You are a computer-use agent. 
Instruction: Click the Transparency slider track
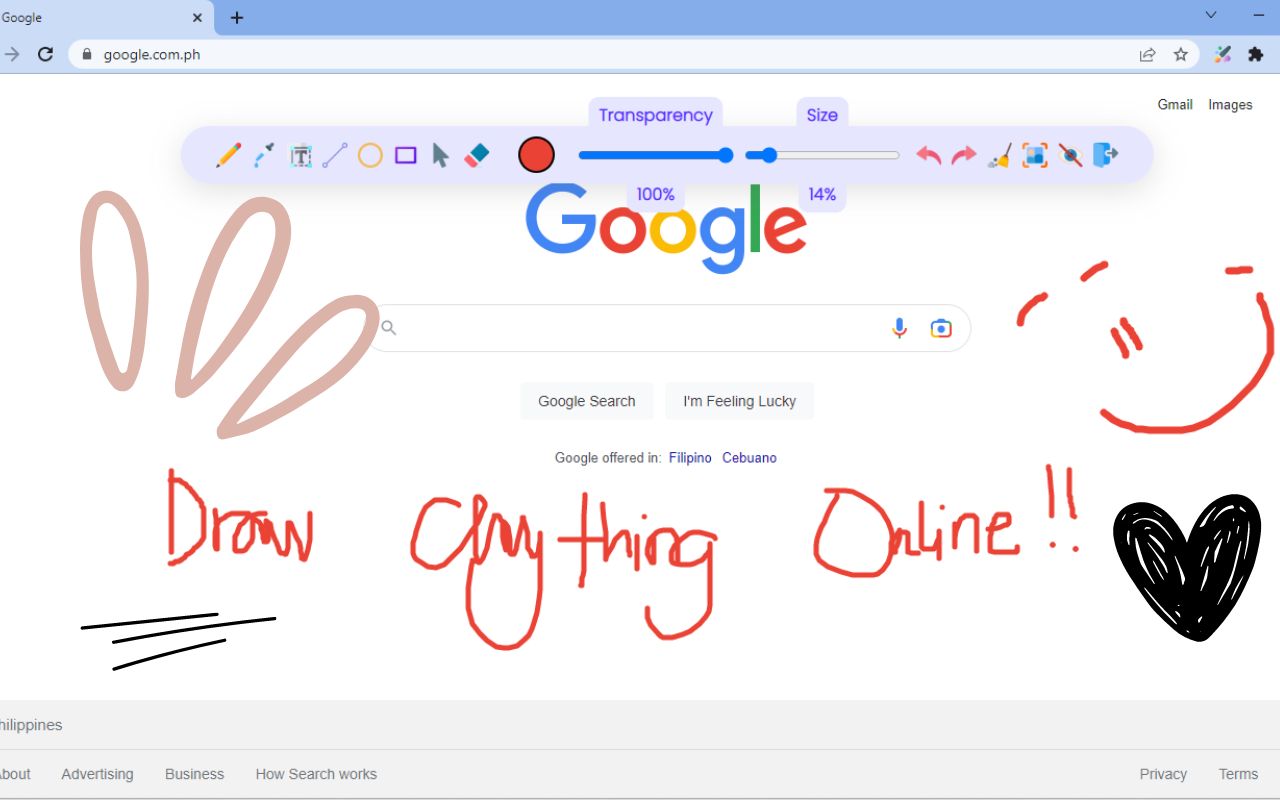[655, 155]
